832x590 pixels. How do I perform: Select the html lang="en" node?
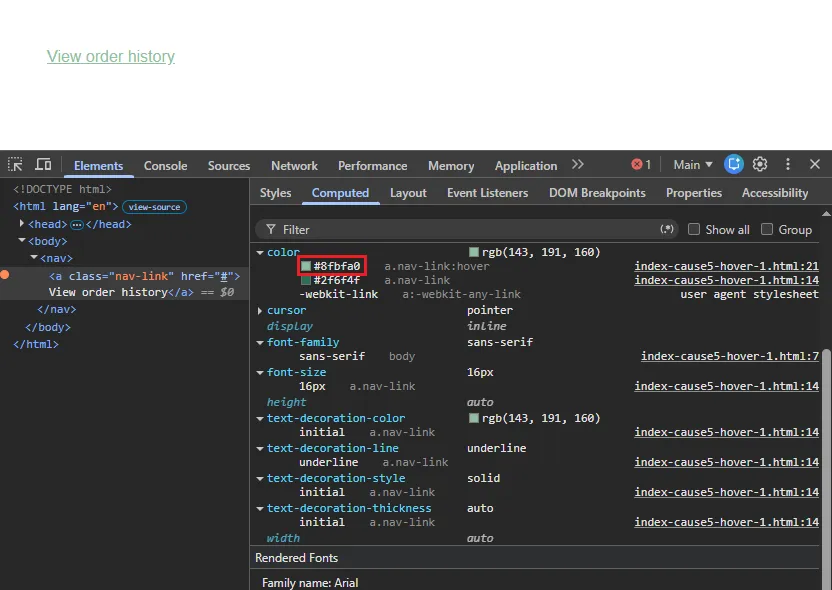pos(65,206)
